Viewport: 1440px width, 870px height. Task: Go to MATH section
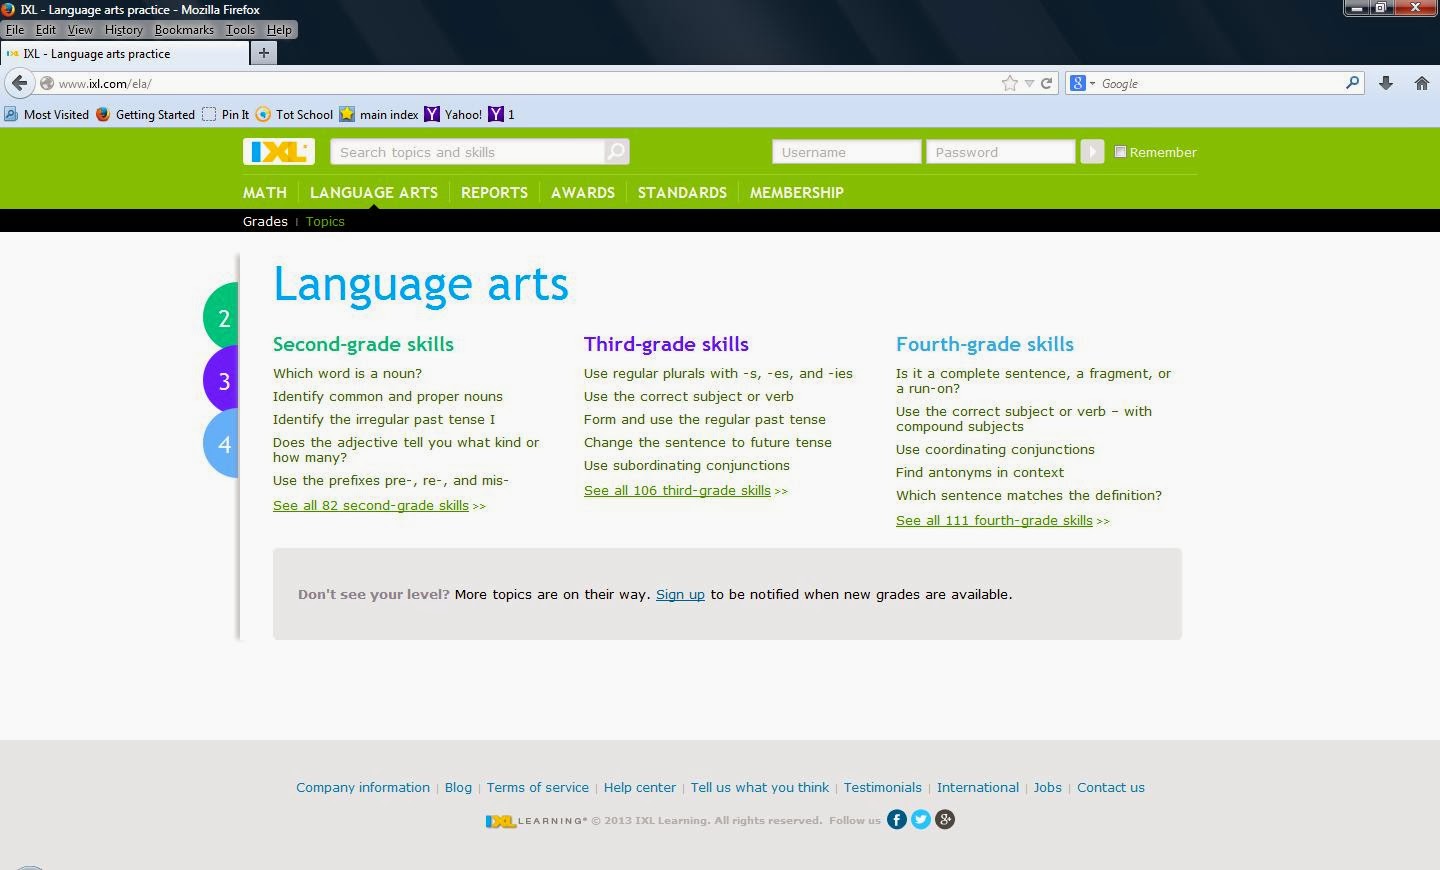265,192
